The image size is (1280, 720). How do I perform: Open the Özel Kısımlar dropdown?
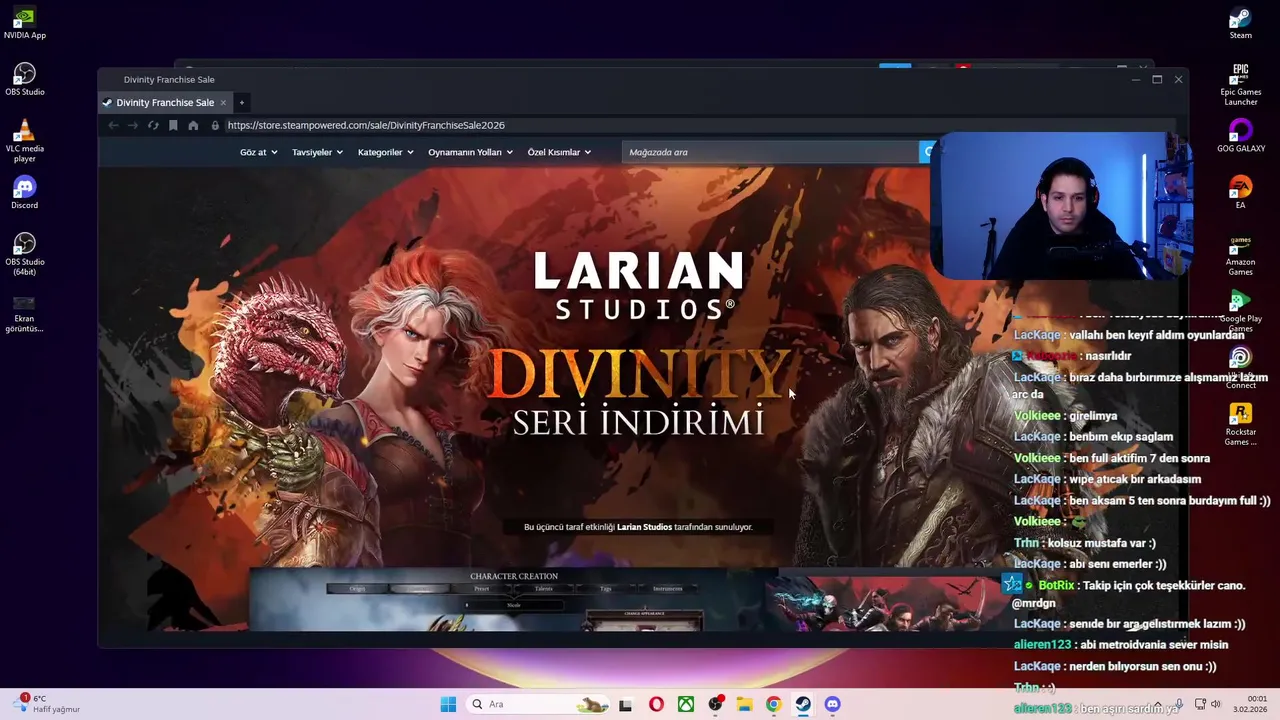[x=559, y=152]
